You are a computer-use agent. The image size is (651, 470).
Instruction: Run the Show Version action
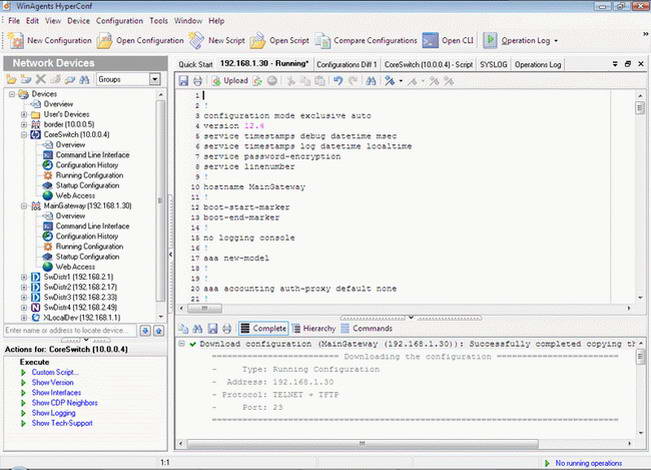[x=53, y=382]
